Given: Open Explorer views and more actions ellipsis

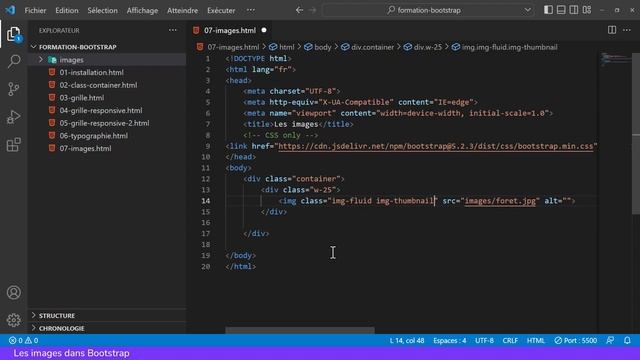Looking at the screenshot, I should [x=173, y=30].
